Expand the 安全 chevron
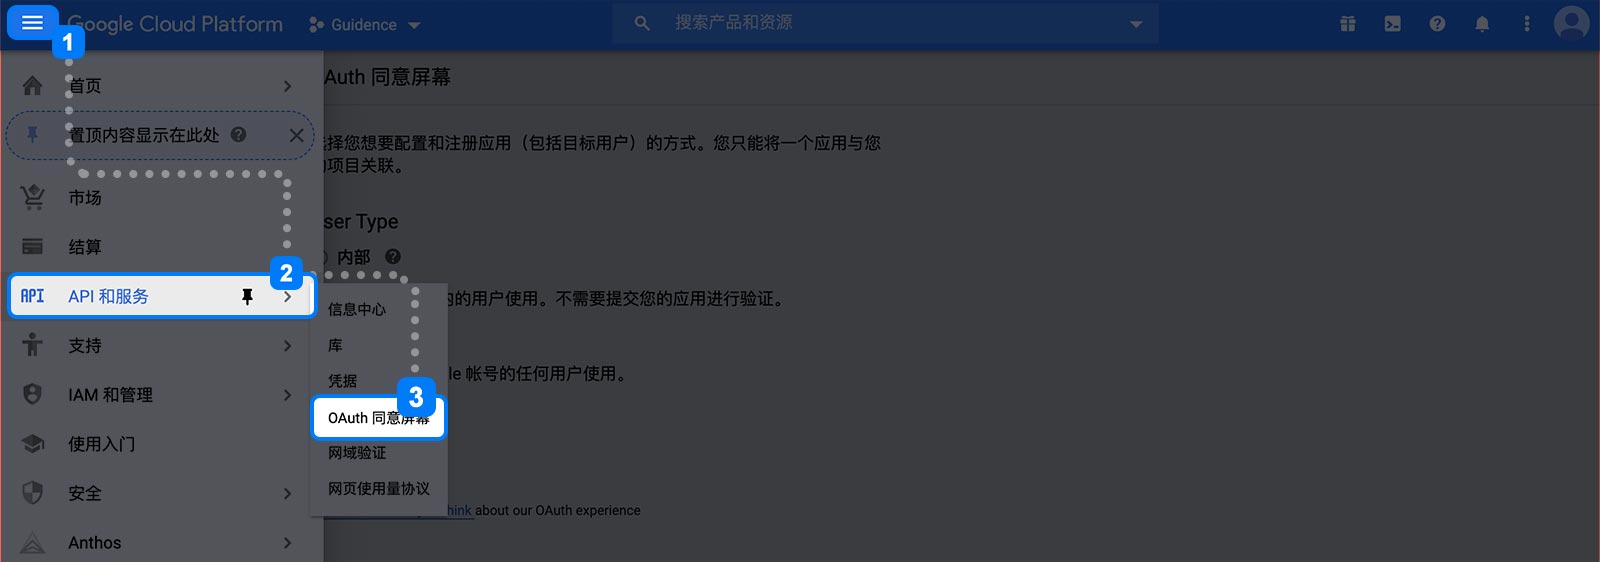1600x562 pixels. point(287,493)
